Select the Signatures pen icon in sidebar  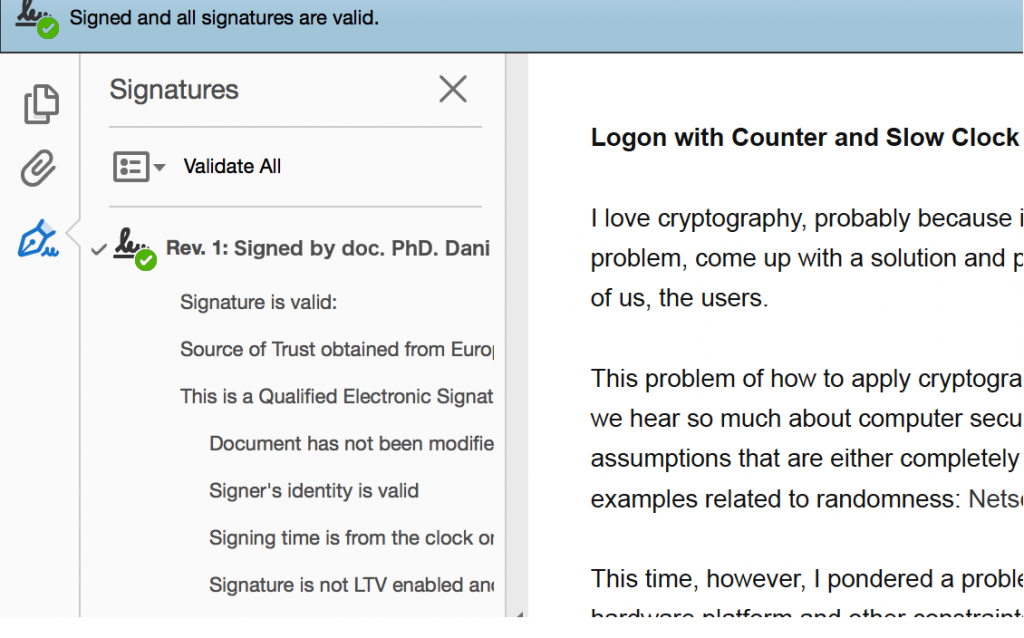click(40, 236)
